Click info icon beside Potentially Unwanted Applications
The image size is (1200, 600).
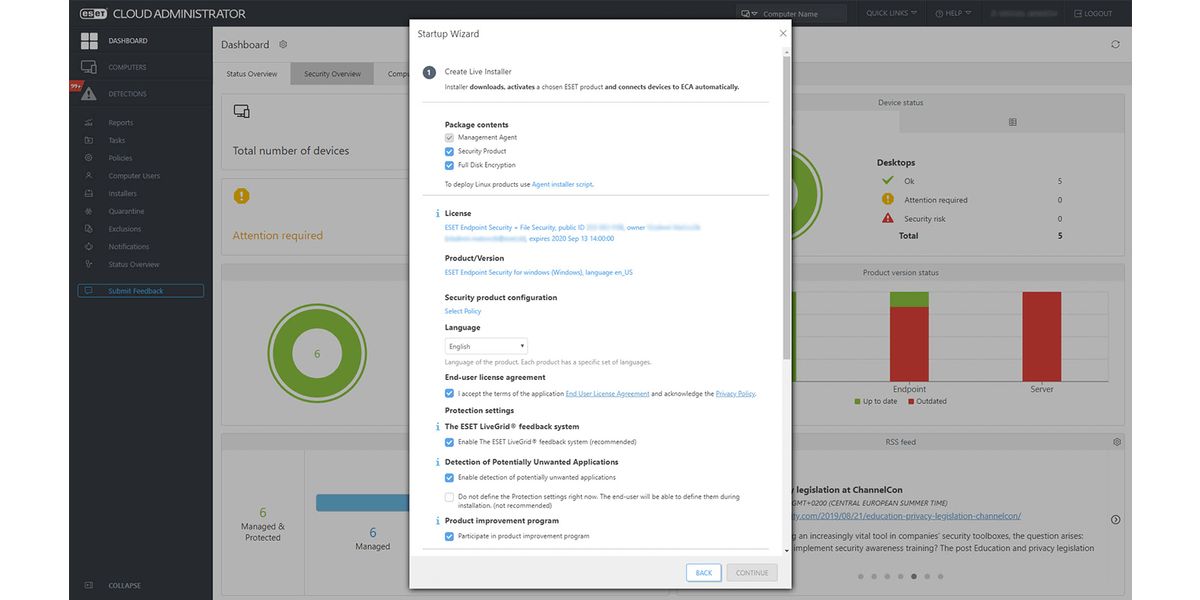coord(437,463)
